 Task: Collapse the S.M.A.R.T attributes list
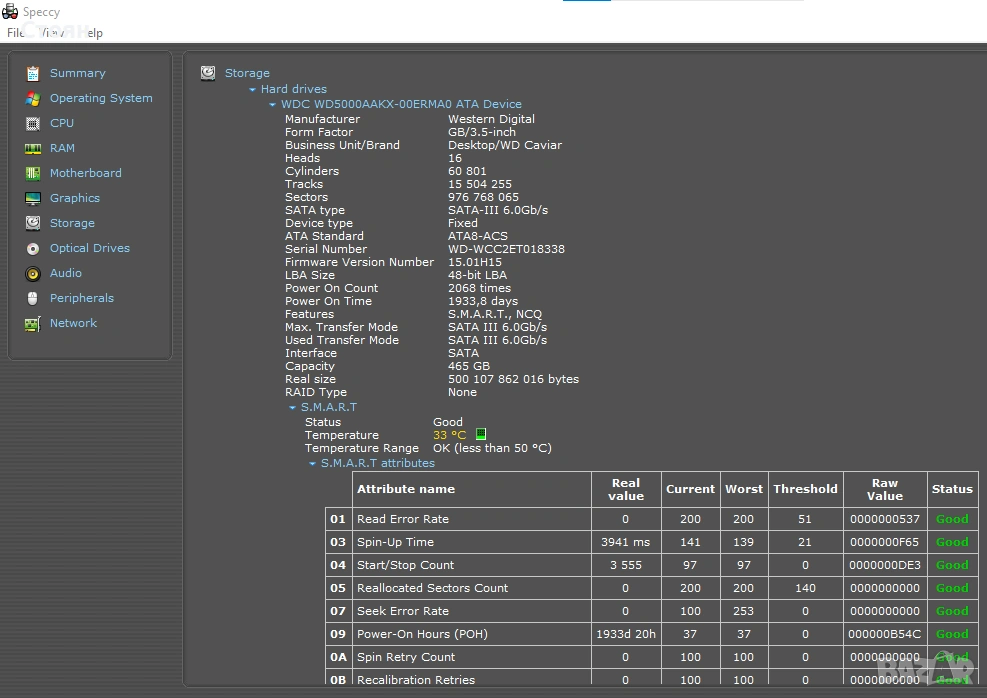point(313,464)
